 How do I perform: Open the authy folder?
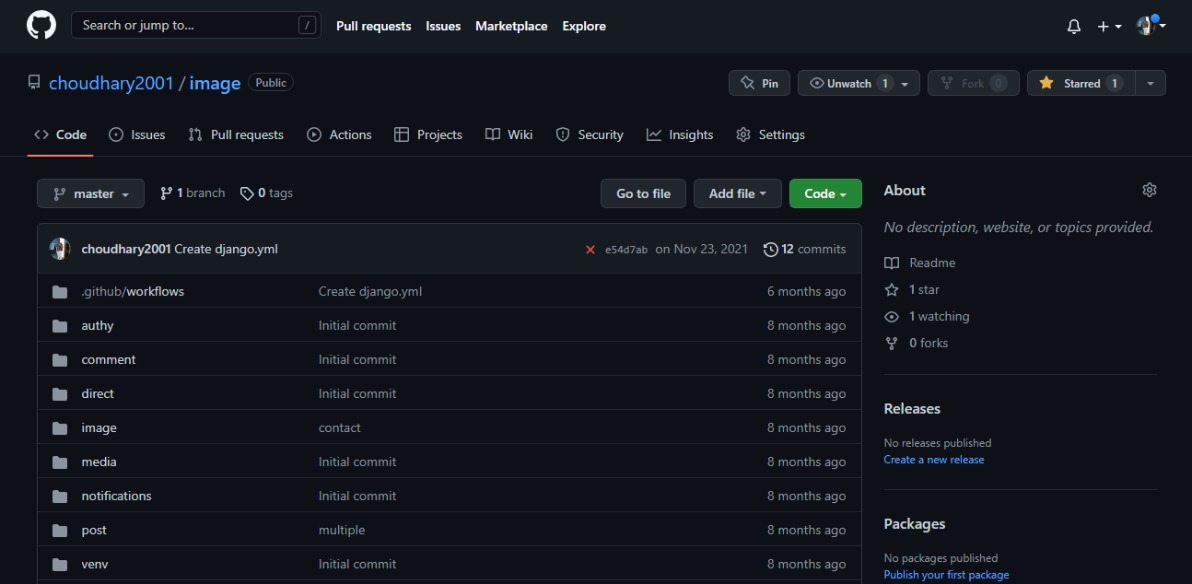tap(97, 325)
